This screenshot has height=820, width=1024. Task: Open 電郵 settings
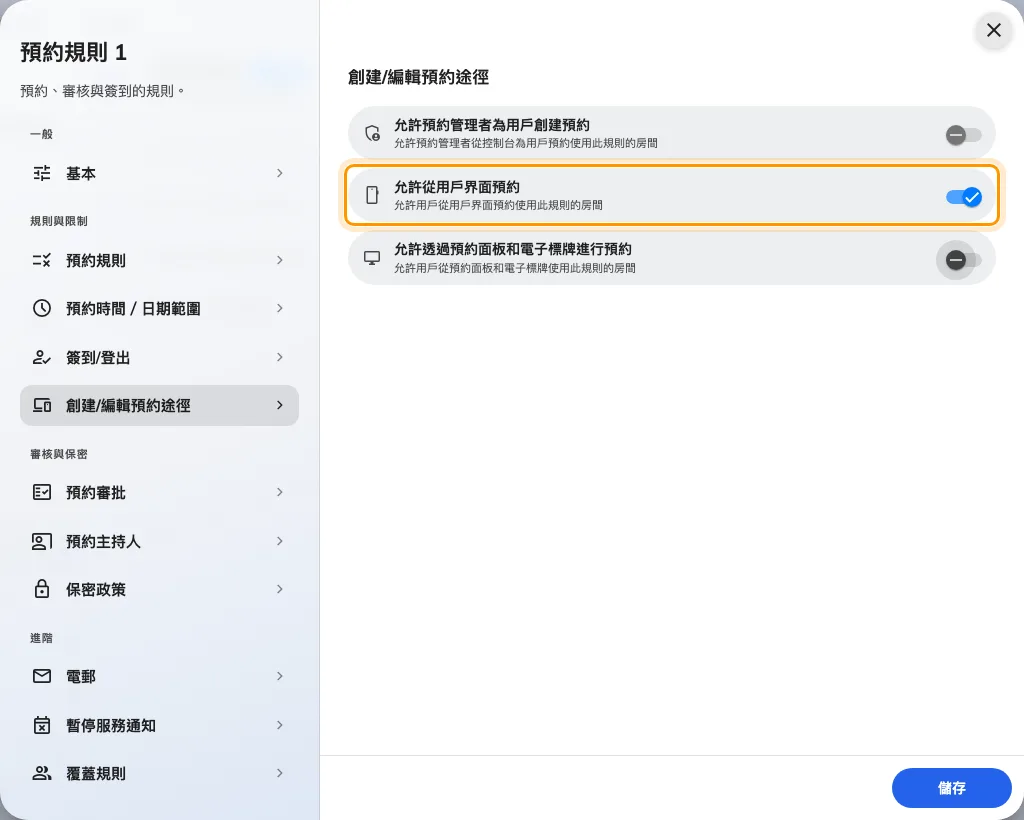(159, 676)
